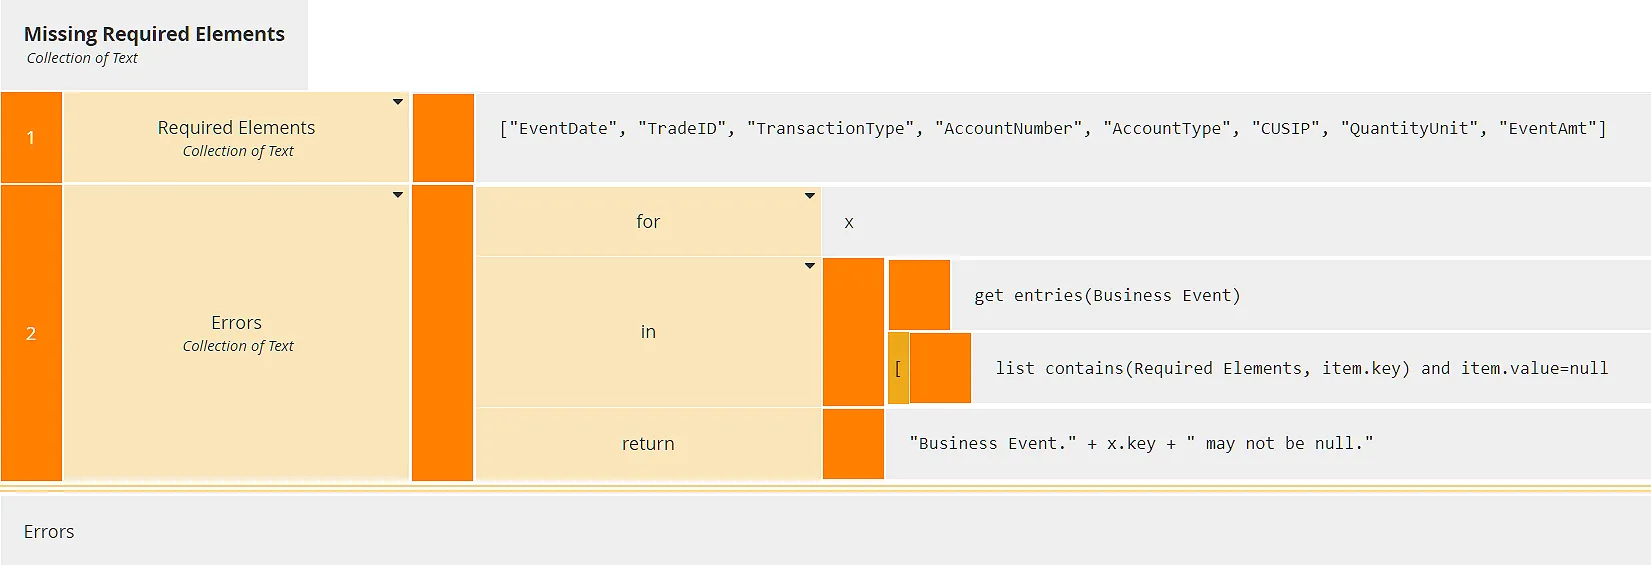
Task: Expand the dropdown arrow beside 'for'
Action: coord(810,196)
